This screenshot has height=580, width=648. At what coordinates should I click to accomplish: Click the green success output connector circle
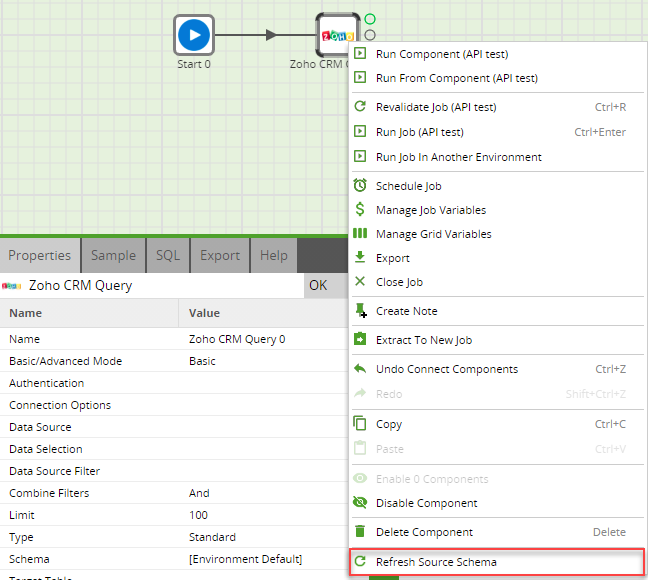point(370,19)
